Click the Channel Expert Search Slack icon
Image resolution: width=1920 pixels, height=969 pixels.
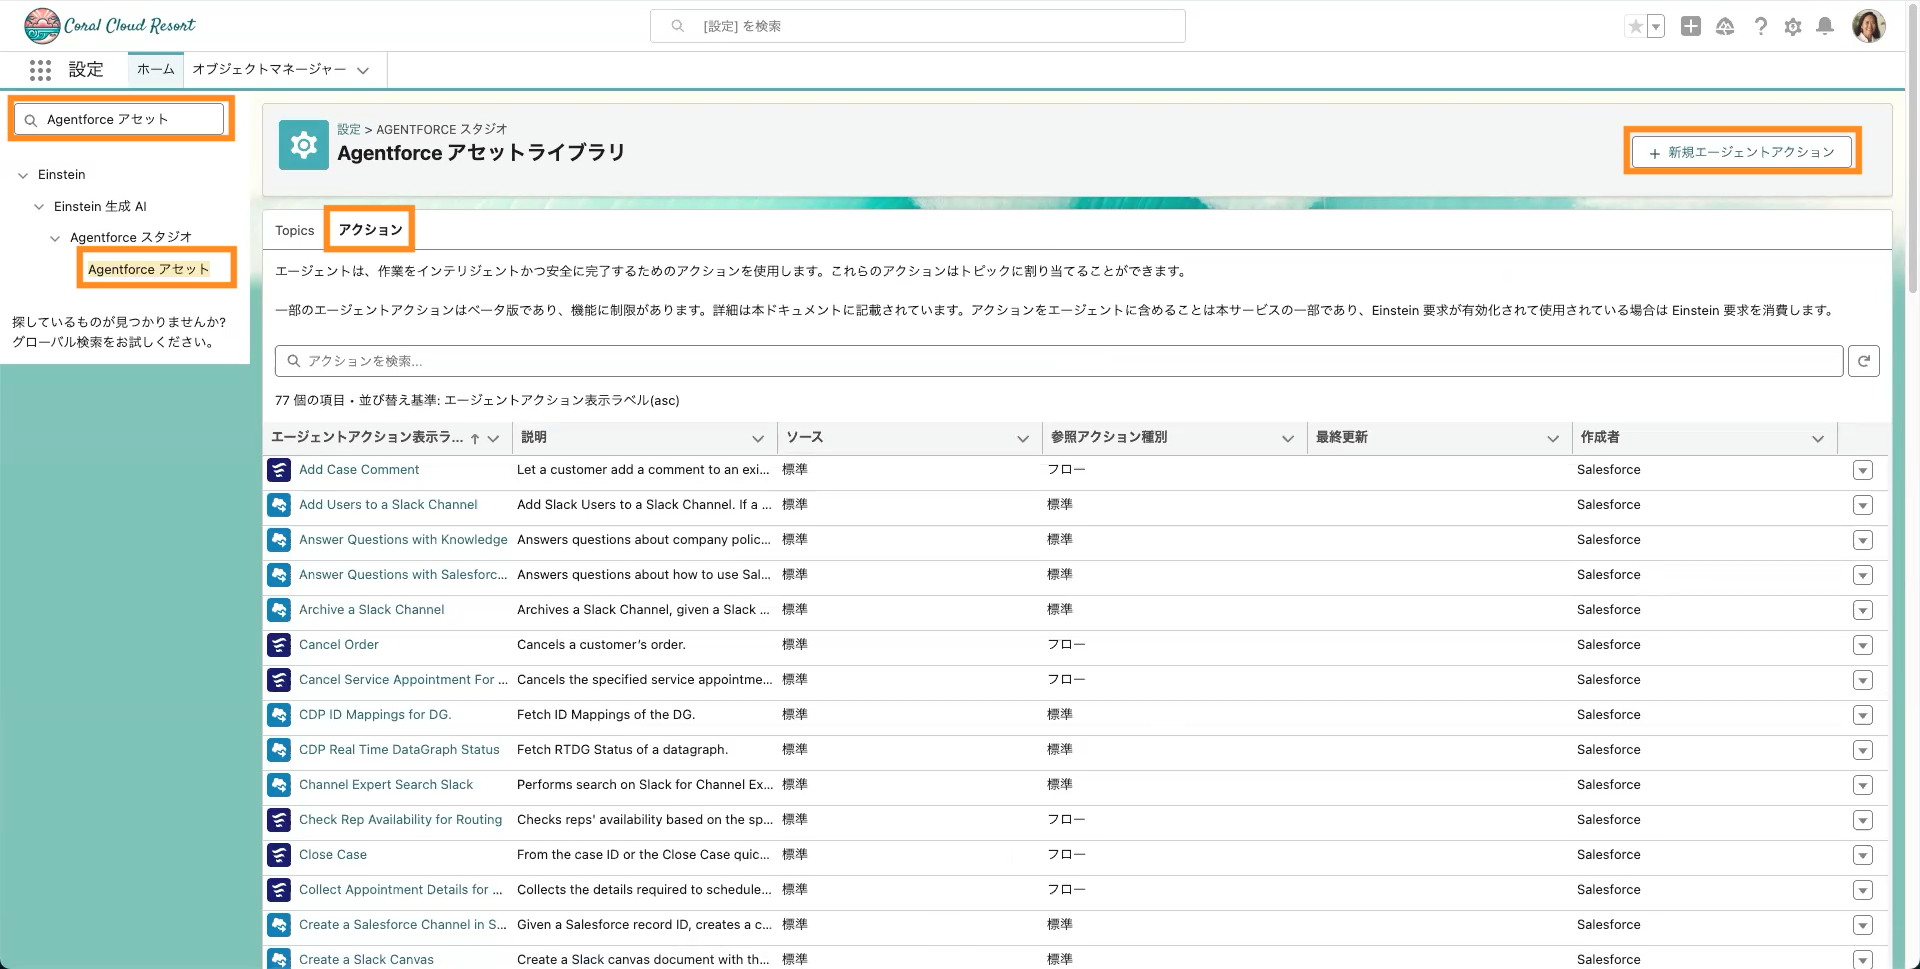(x=279, y=785)
